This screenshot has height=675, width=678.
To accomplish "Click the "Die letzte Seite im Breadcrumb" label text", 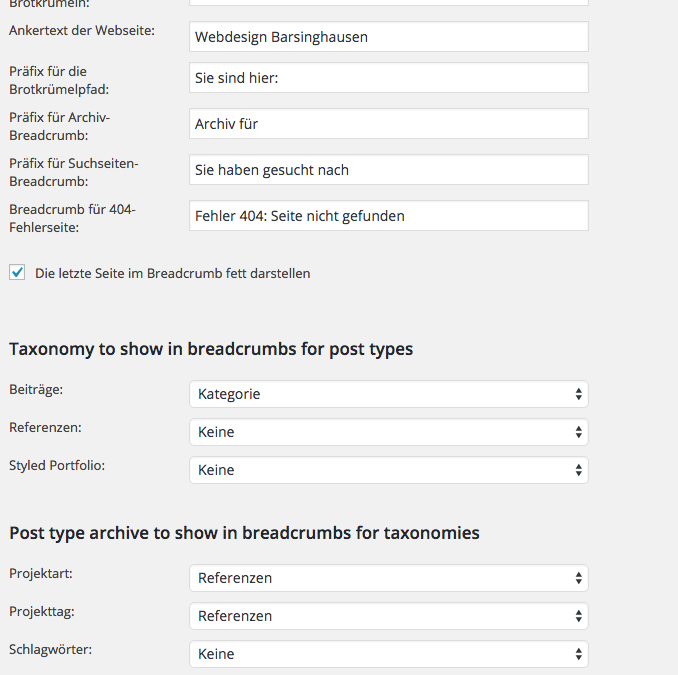I will point(172,273).
